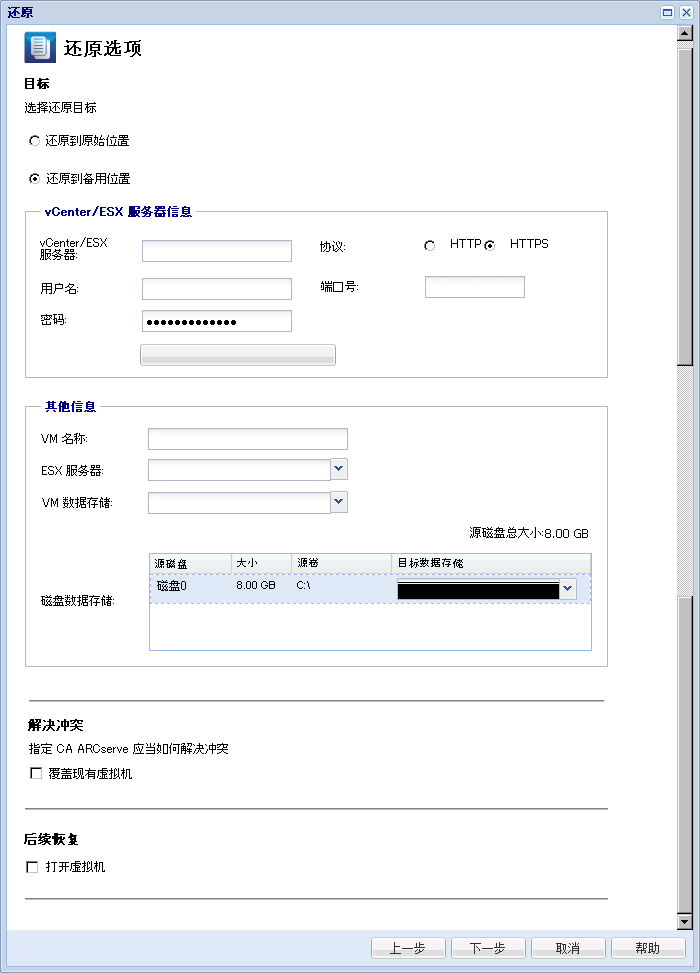The width and height of the screenshot is (700, 973).
Task: Click the 源磁盘 column header
Action: 191,563
